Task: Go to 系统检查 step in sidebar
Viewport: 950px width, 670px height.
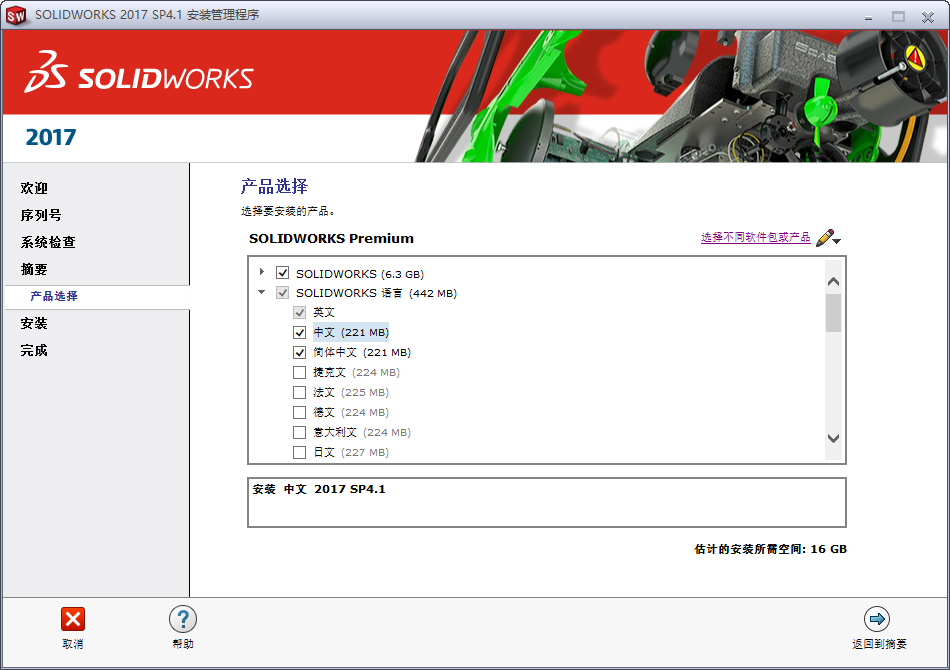Action: (48, 242)
